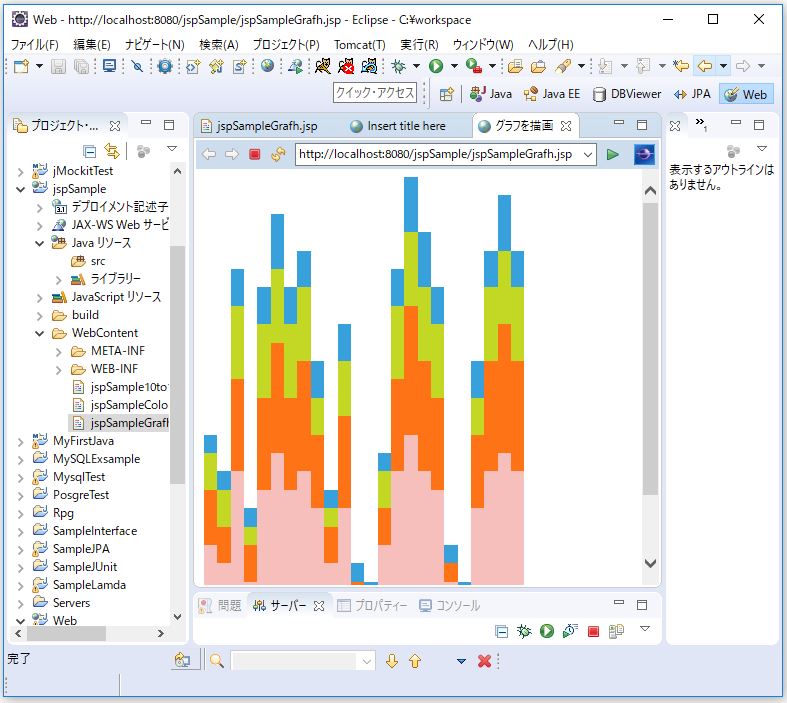Open the ファイル(F) menu

(x=35, y=45)
